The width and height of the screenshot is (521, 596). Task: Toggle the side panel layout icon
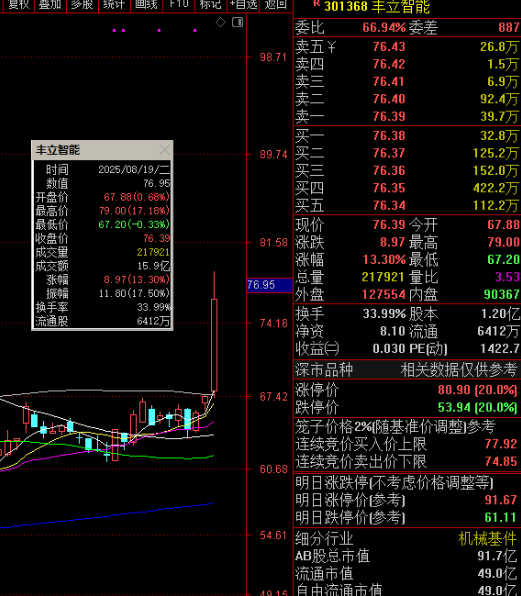[x=238, y=22]
